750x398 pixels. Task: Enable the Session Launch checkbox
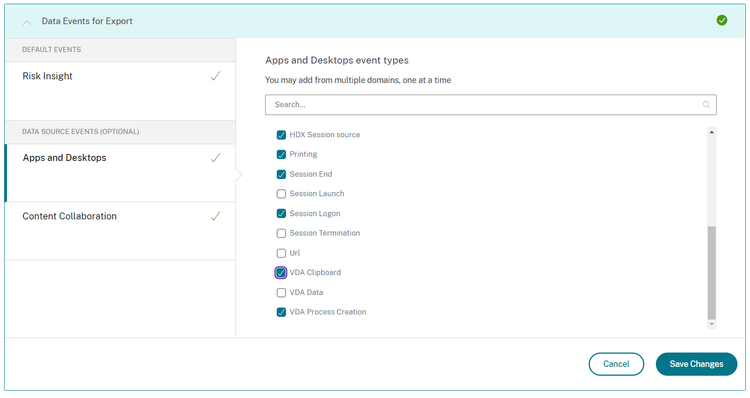tap(281, 194)
